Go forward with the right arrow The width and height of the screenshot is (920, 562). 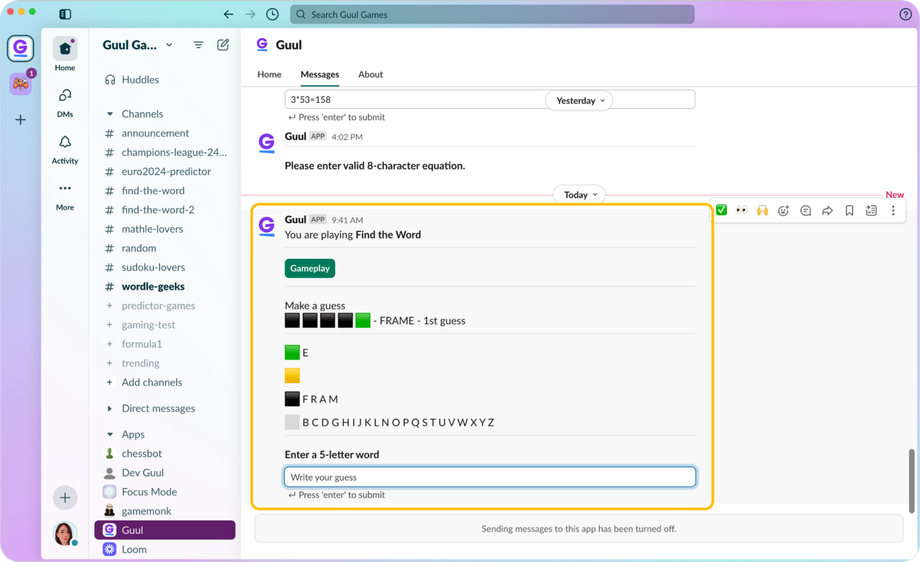click(251, 14)
